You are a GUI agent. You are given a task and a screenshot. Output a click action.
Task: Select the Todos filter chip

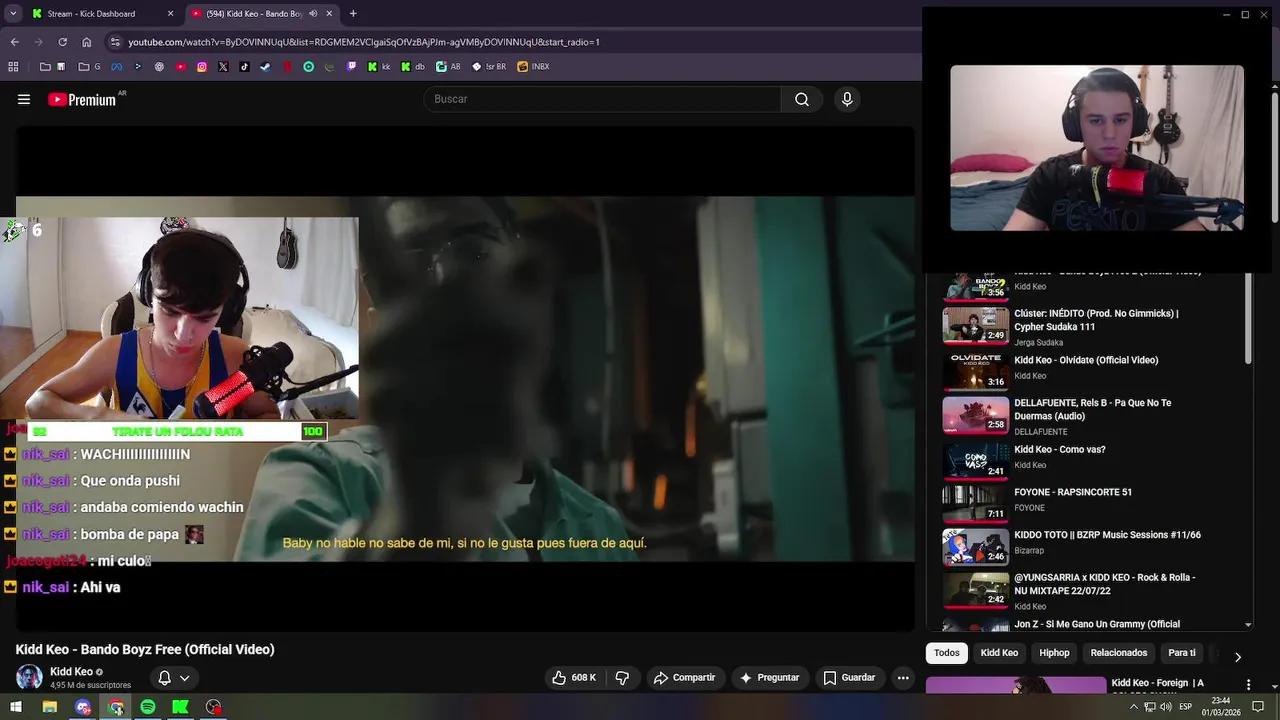click(x=947, y=653)
